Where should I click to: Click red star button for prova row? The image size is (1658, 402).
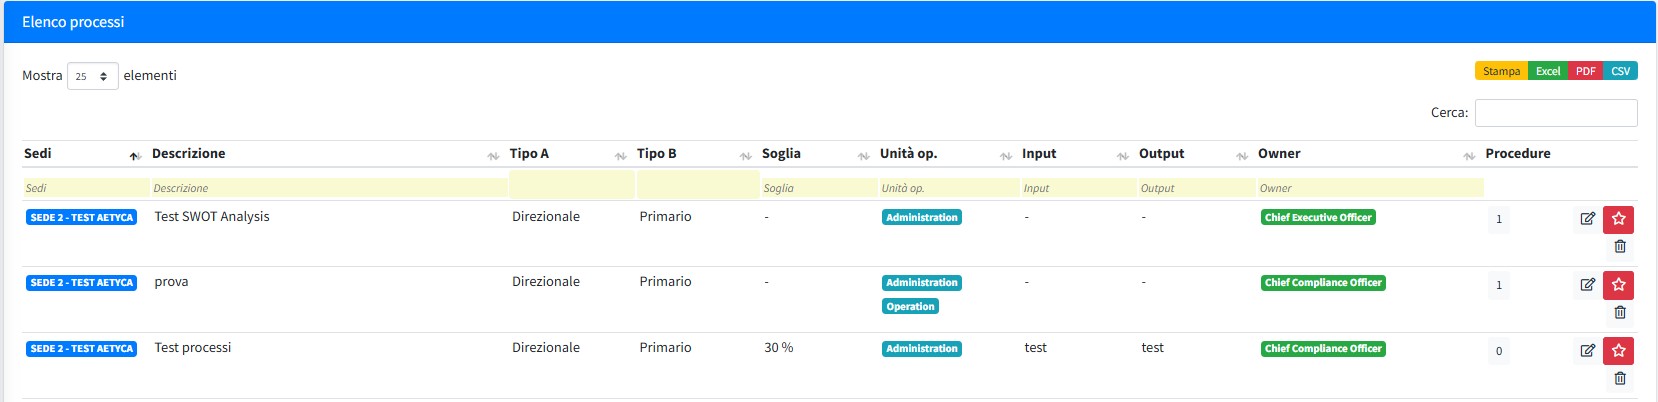coord(1618,285)
